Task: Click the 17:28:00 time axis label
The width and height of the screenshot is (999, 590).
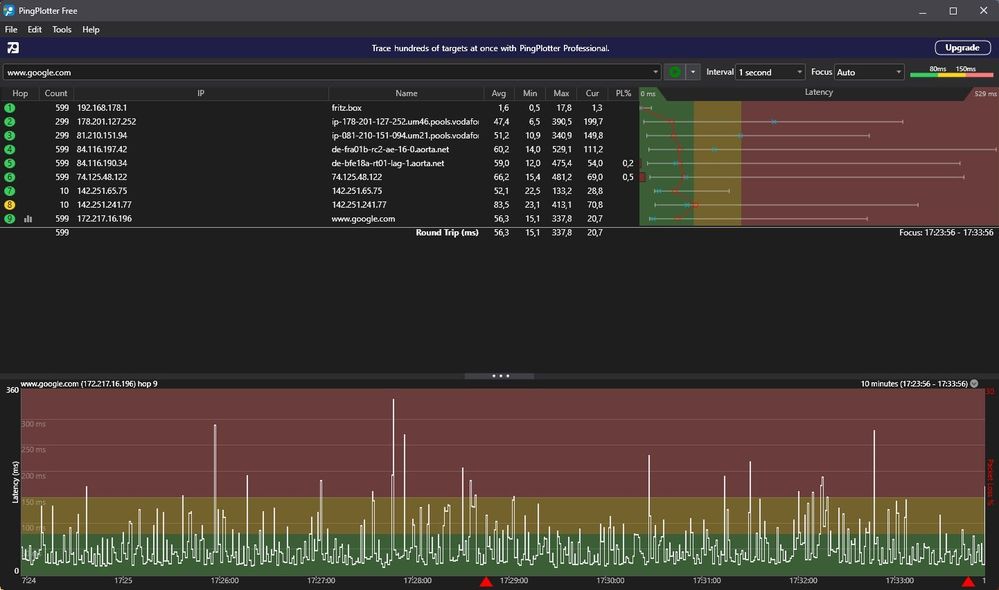Action: pyautogui.click(x=417, y=580)
